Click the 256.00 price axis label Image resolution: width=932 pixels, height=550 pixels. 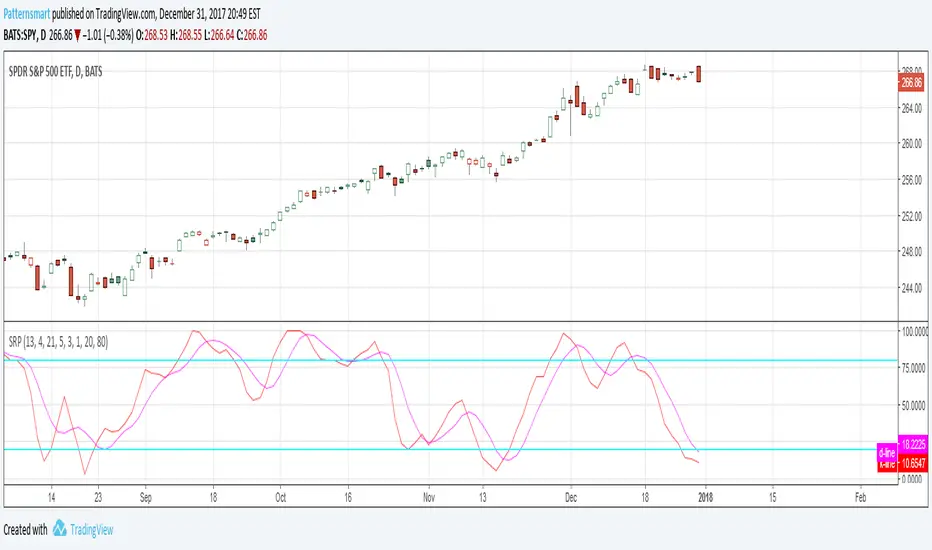point(911,180)
